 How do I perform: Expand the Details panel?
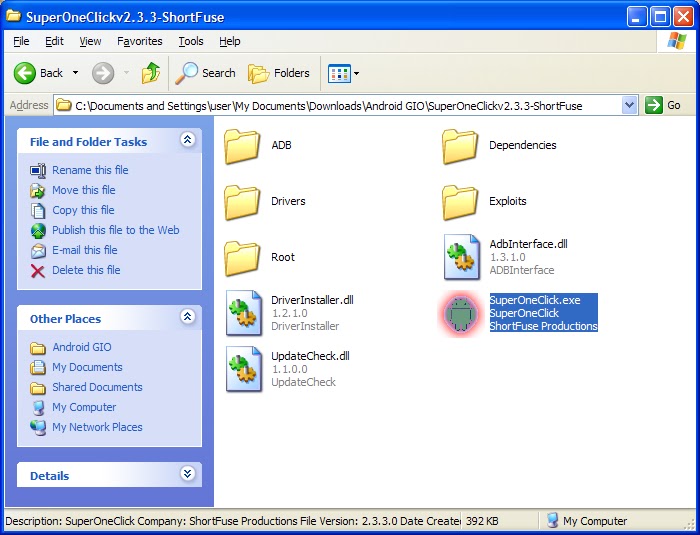[188, 473]
